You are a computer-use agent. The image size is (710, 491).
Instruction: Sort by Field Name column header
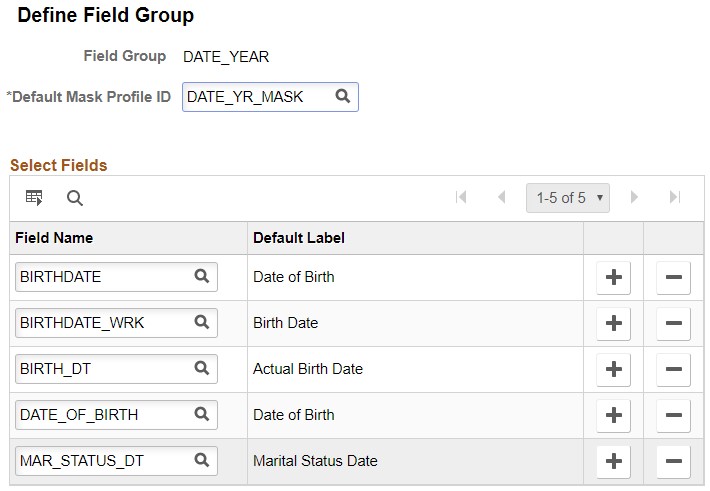[x=56, y=238]
